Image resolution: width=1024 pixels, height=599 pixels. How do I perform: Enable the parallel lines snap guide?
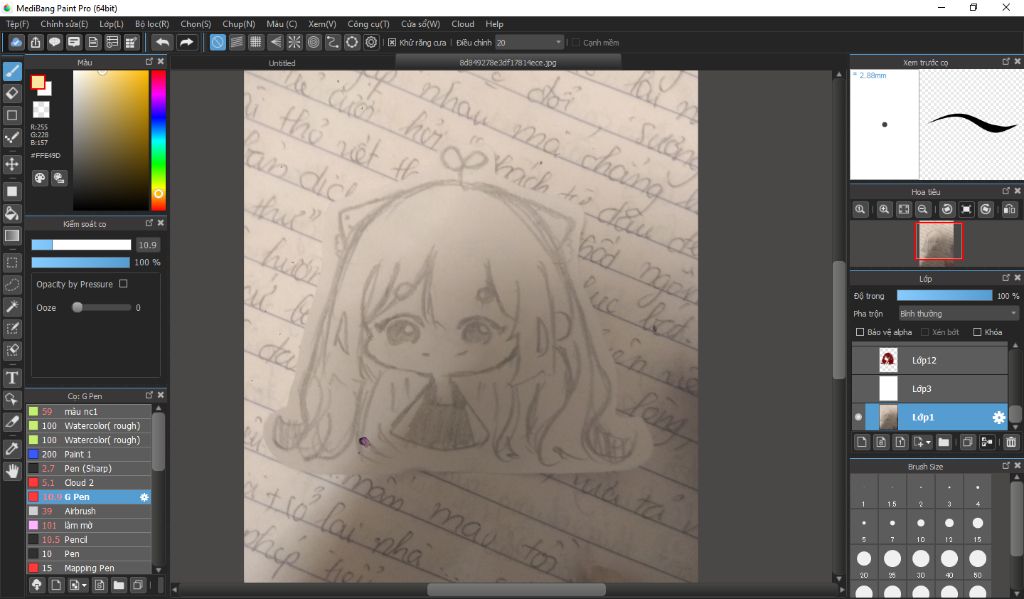coord(237,42)
